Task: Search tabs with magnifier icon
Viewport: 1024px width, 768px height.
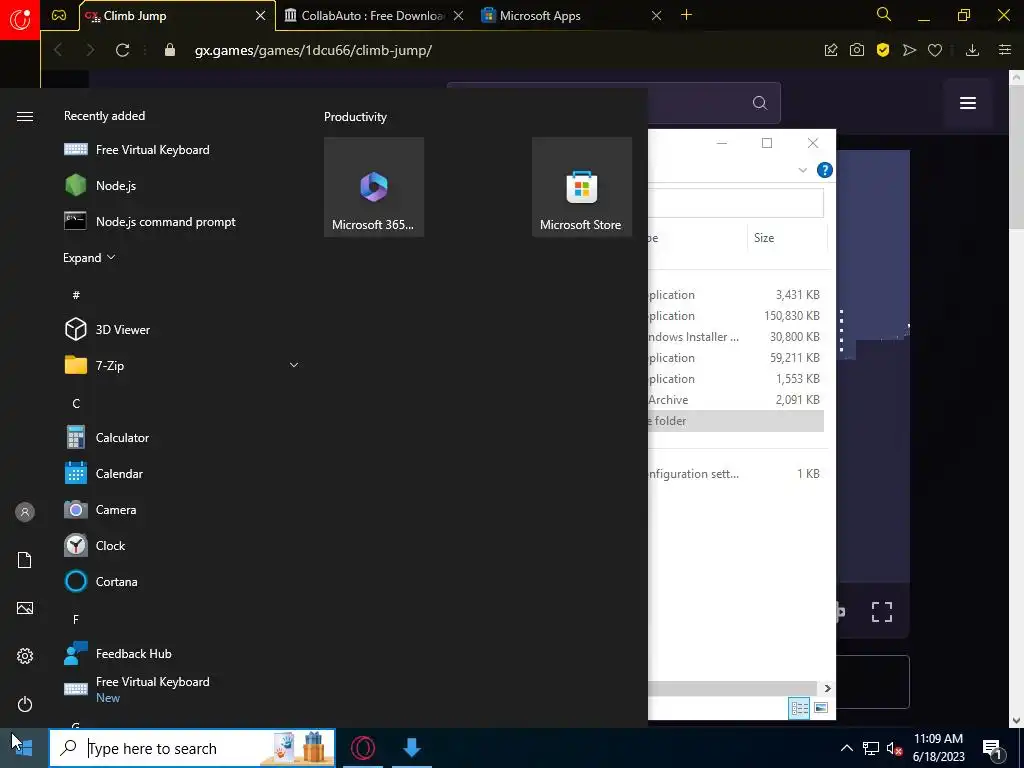Action: coord(884,14)
